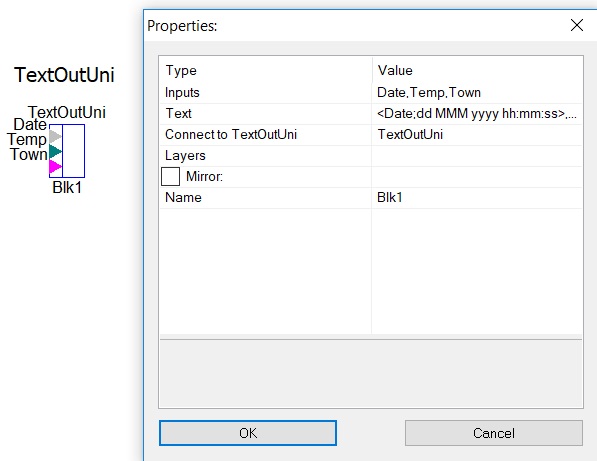Confirm the properties with OK

point(248,433)
